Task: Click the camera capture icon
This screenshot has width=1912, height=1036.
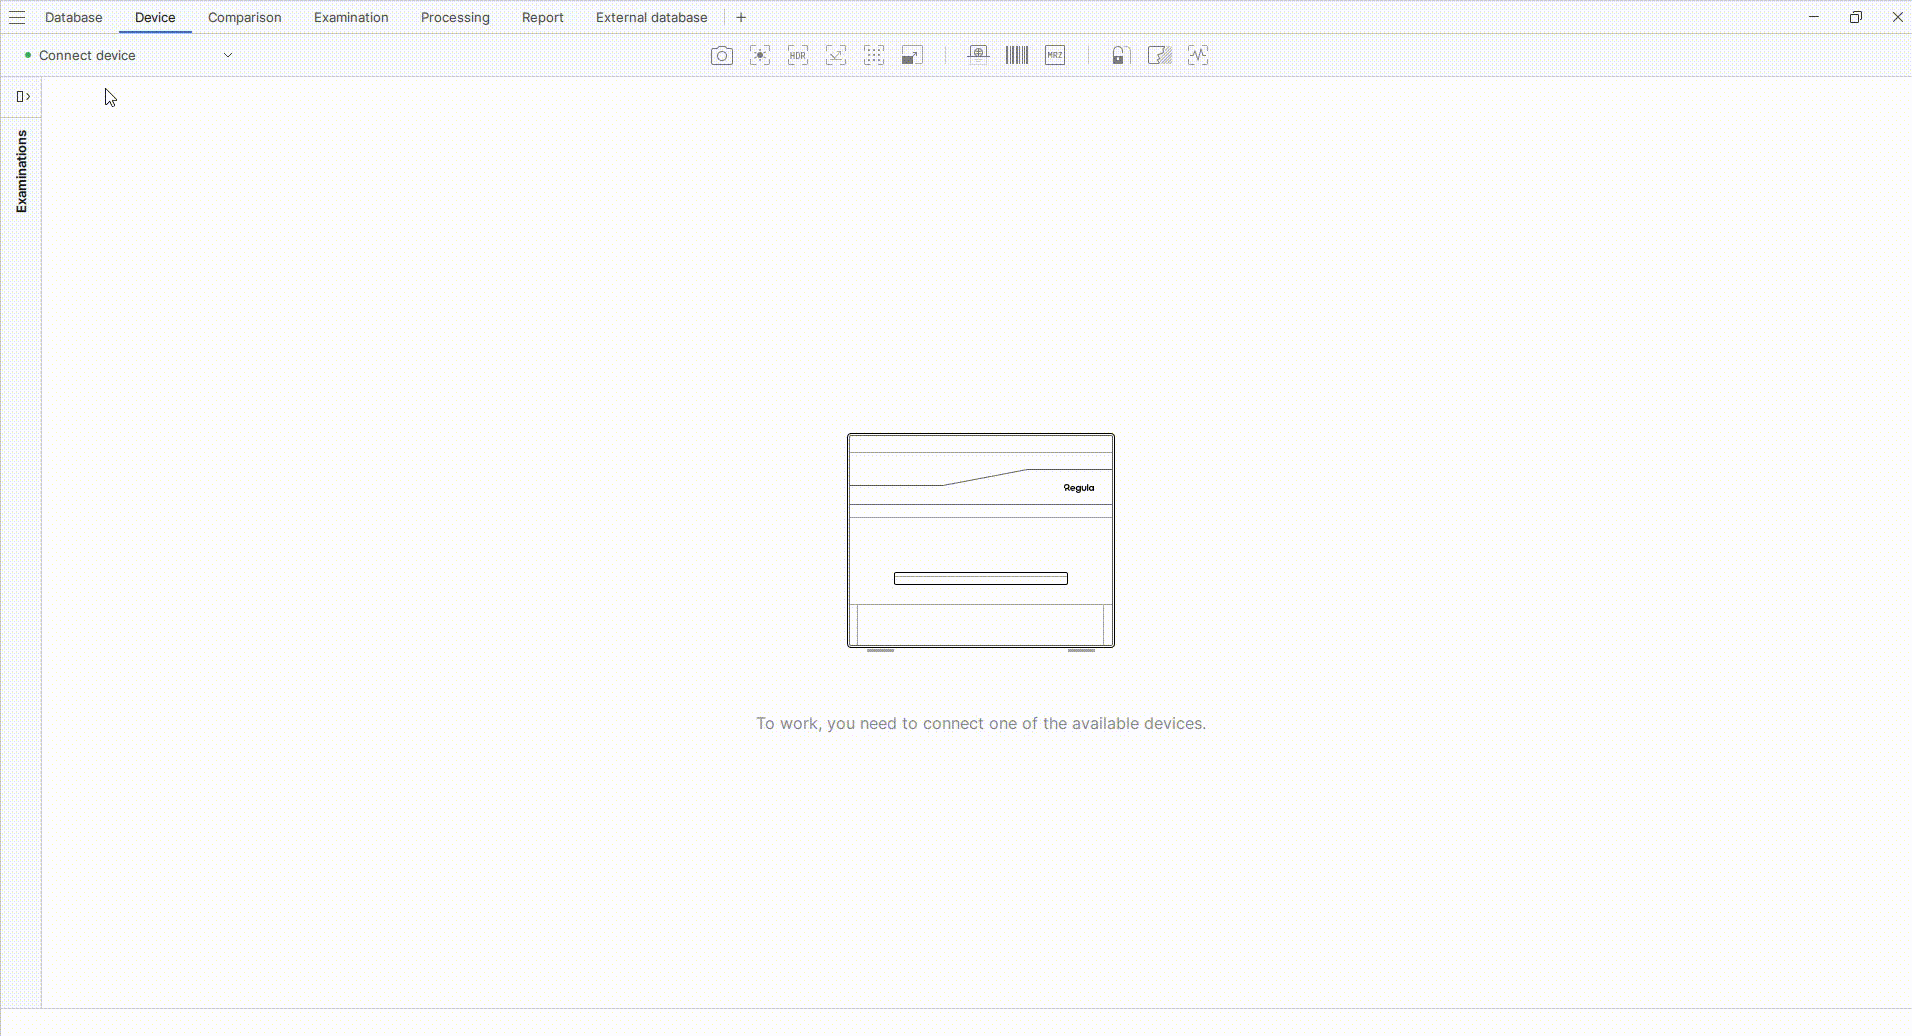Action: (721, 56)
